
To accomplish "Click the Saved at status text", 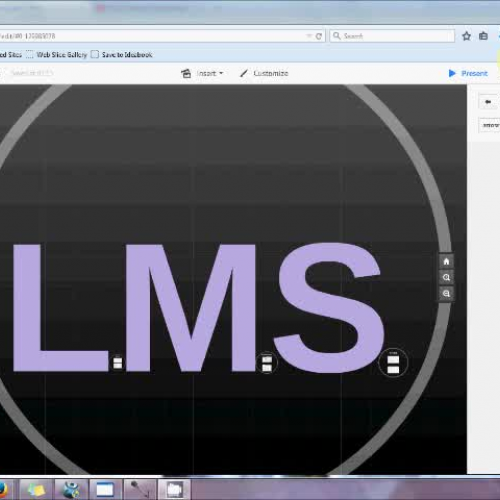I will [32, 73].
